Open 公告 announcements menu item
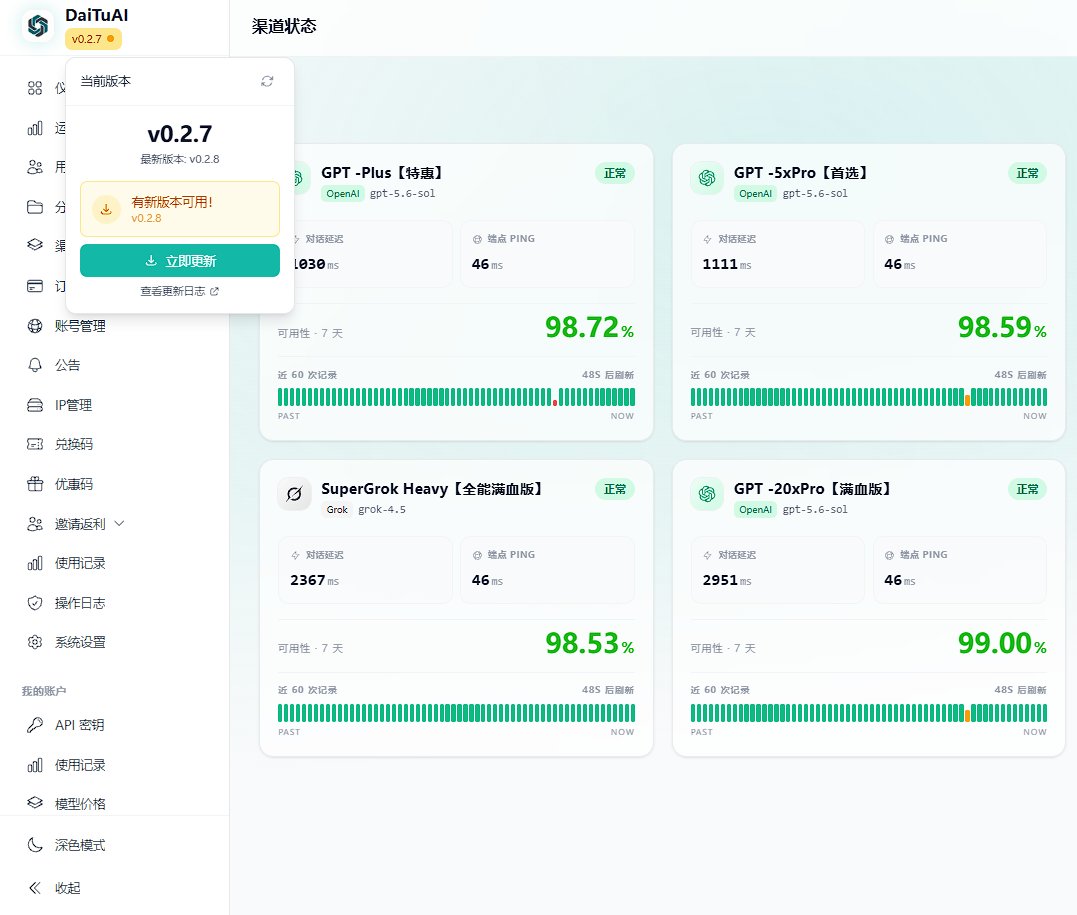Viewport: 1077px width, 915px height. [x=67, y=365]
